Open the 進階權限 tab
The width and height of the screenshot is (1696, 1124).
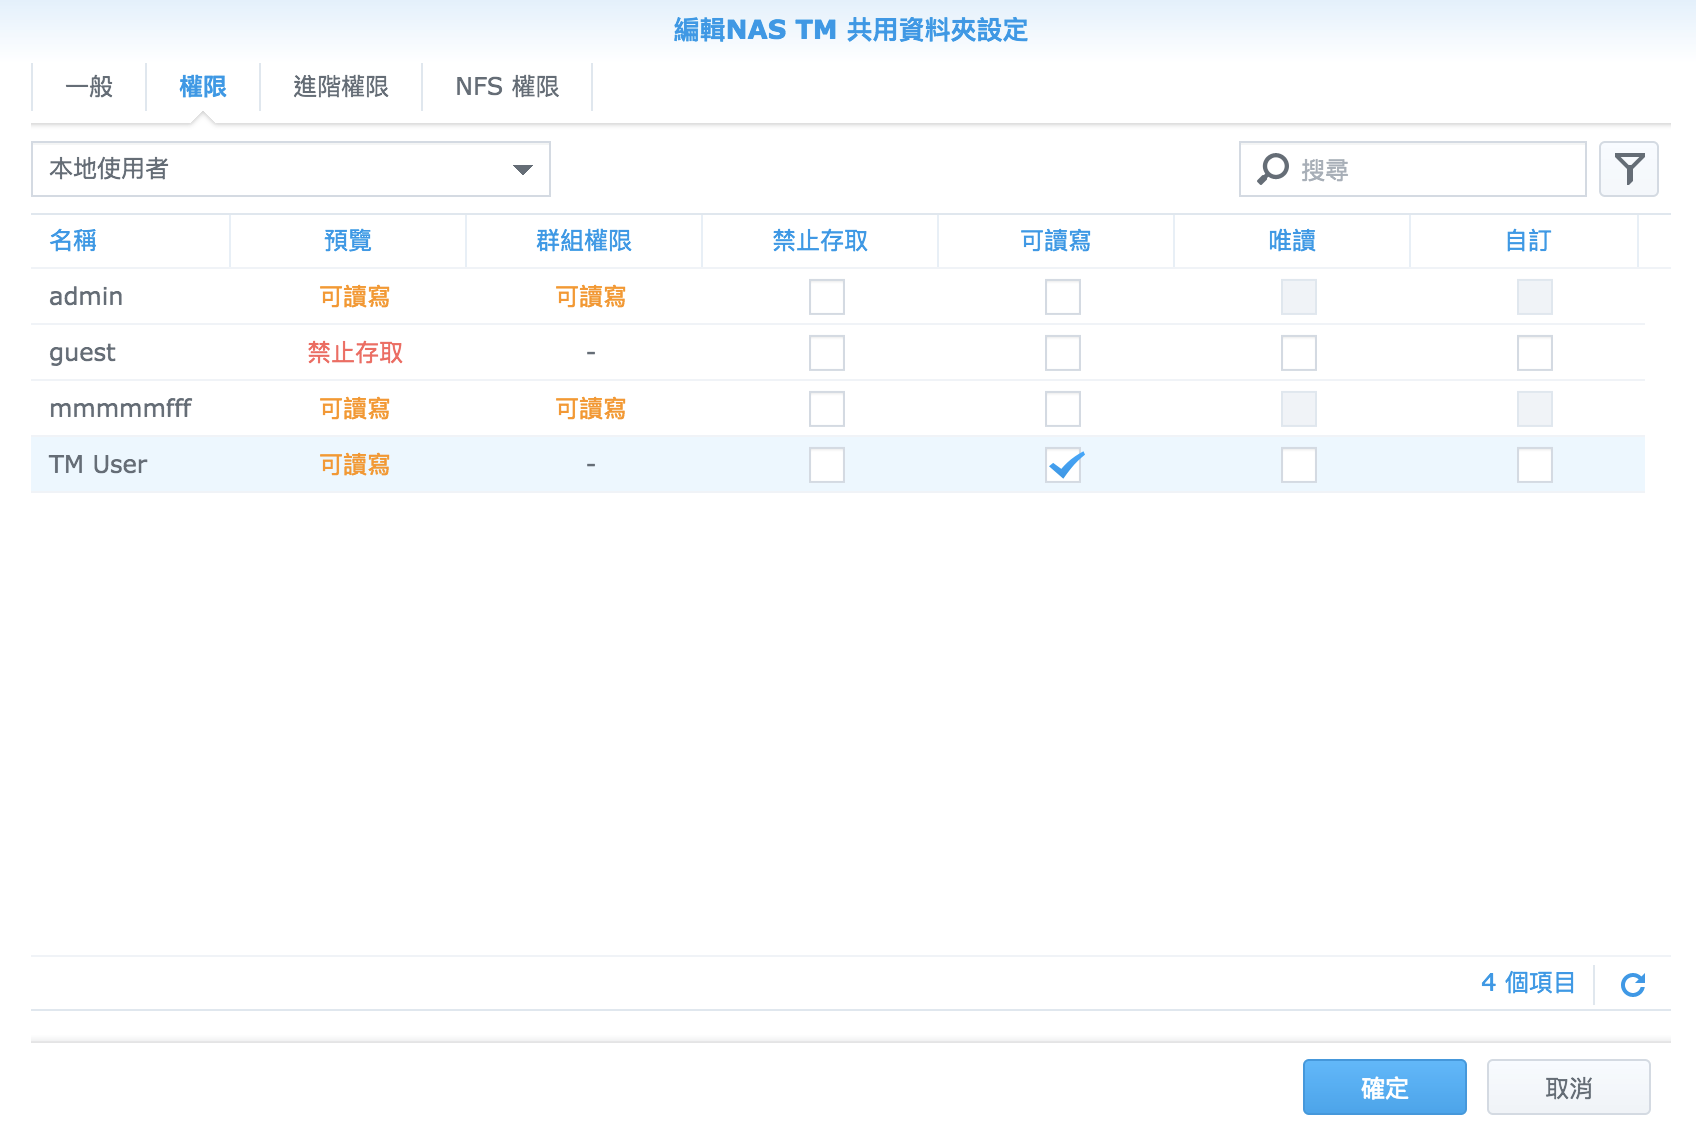click(x=341, y=87)
